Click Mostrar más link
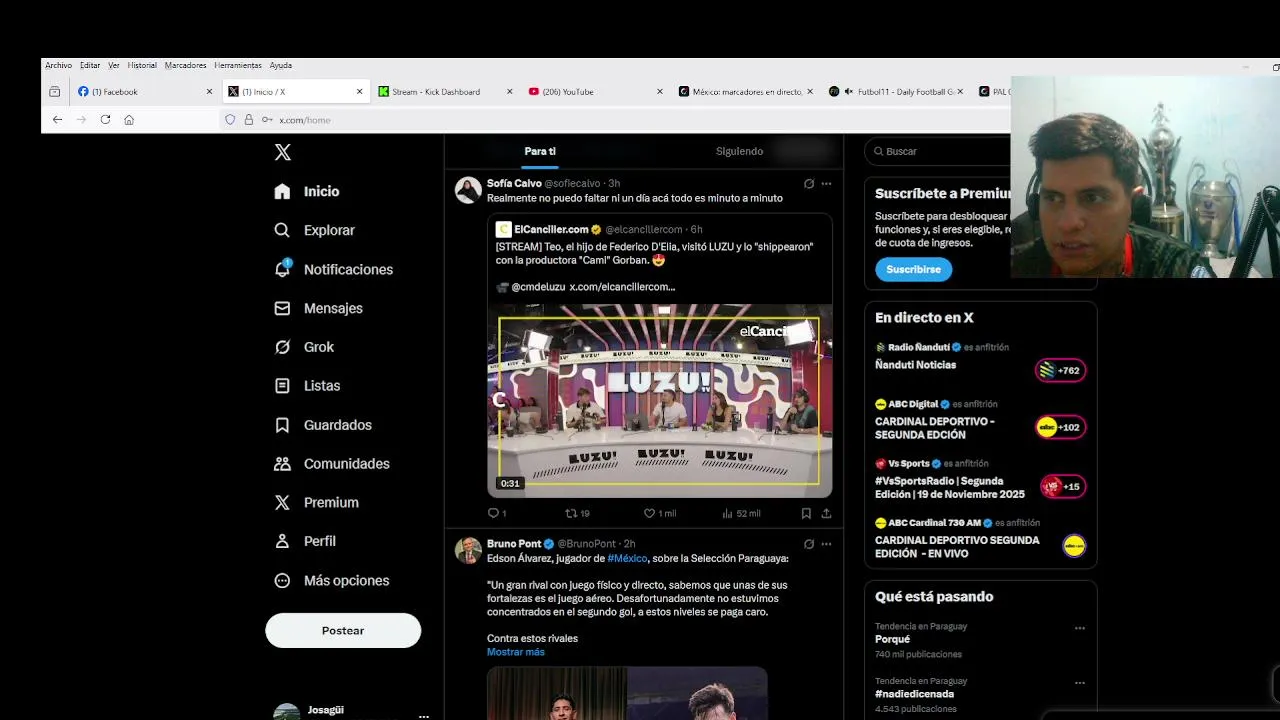The height and width of the screenshot is (720, 1280). tap(516, 652)
